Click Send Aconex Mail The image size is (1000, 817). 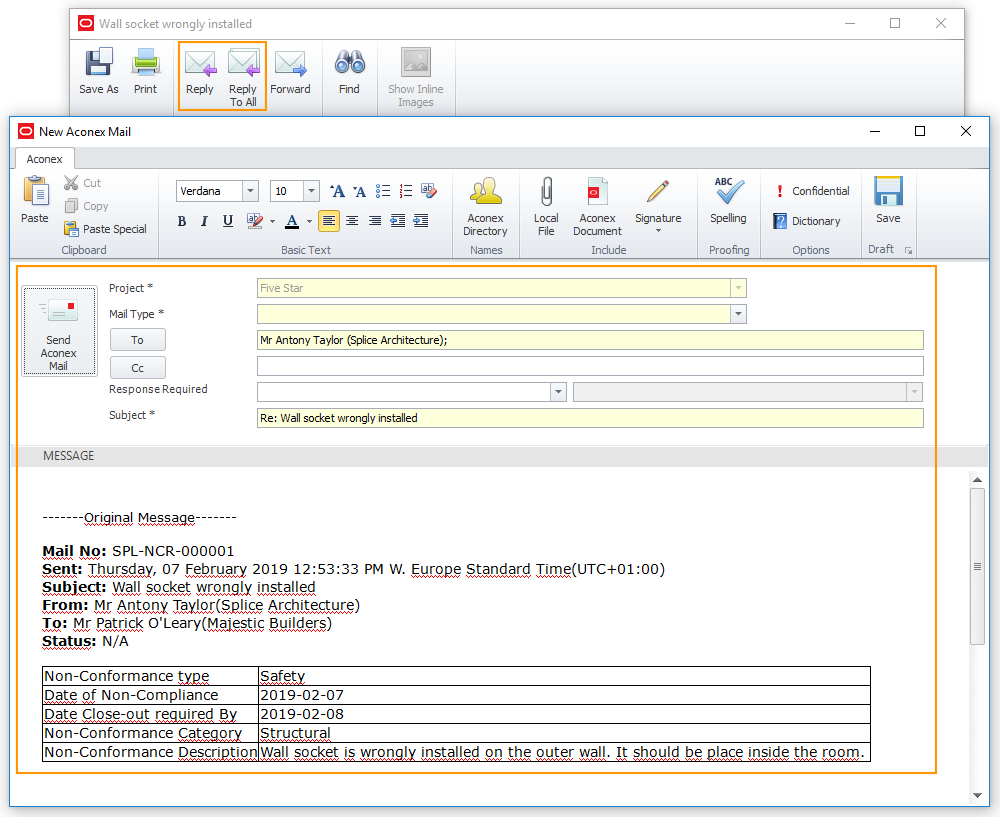59,331
